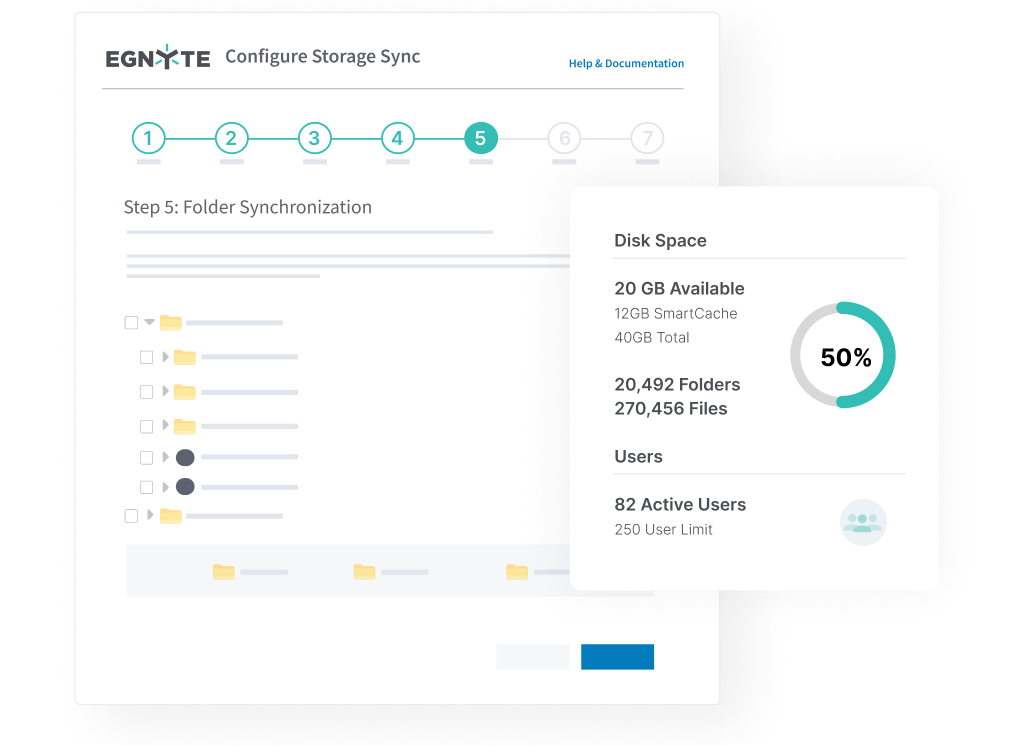Jump to step 7 of the wizard
1012x746 pixels.
646,138
